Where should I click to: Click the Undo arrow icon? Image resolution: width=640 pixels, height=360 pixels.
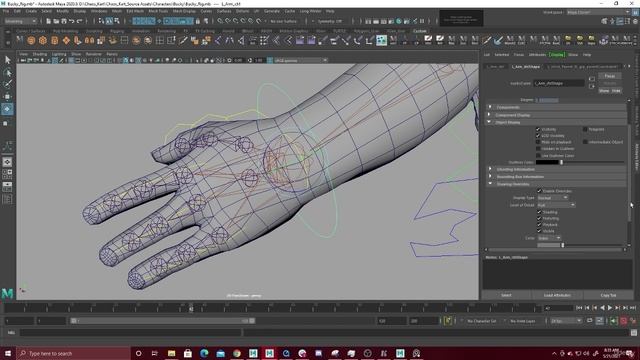click(72, 21)
